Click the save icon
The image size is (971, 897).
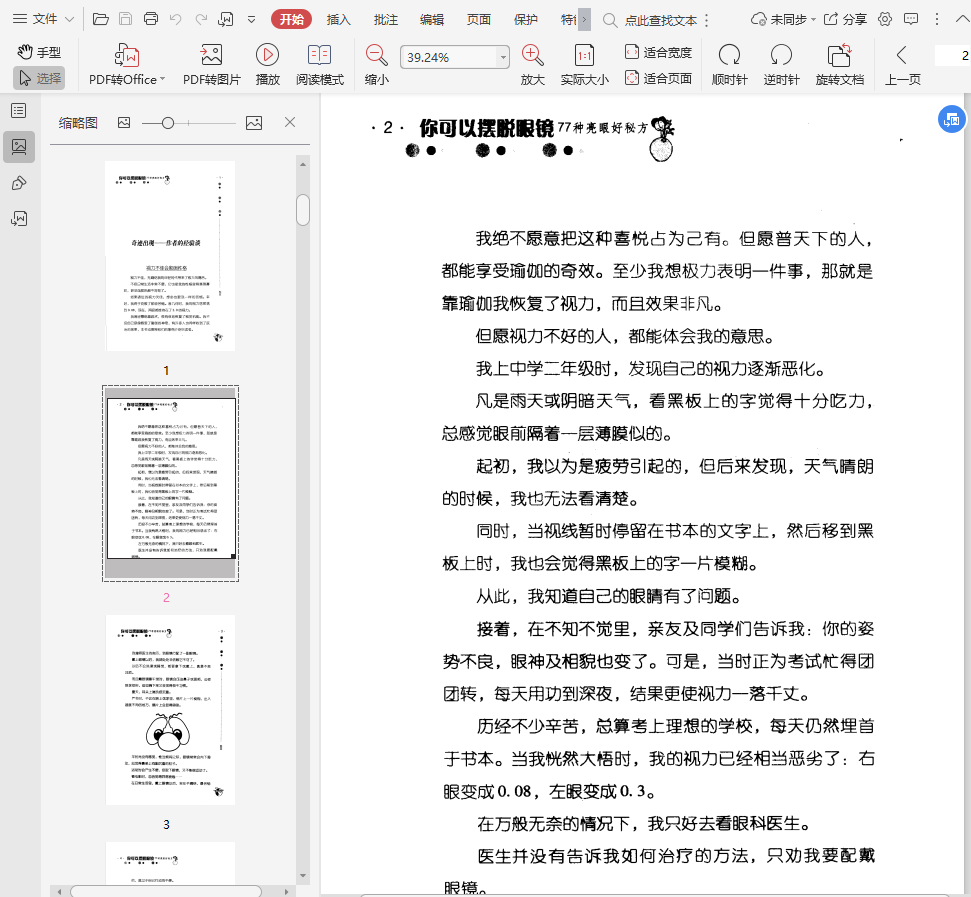tap(126, 19)
